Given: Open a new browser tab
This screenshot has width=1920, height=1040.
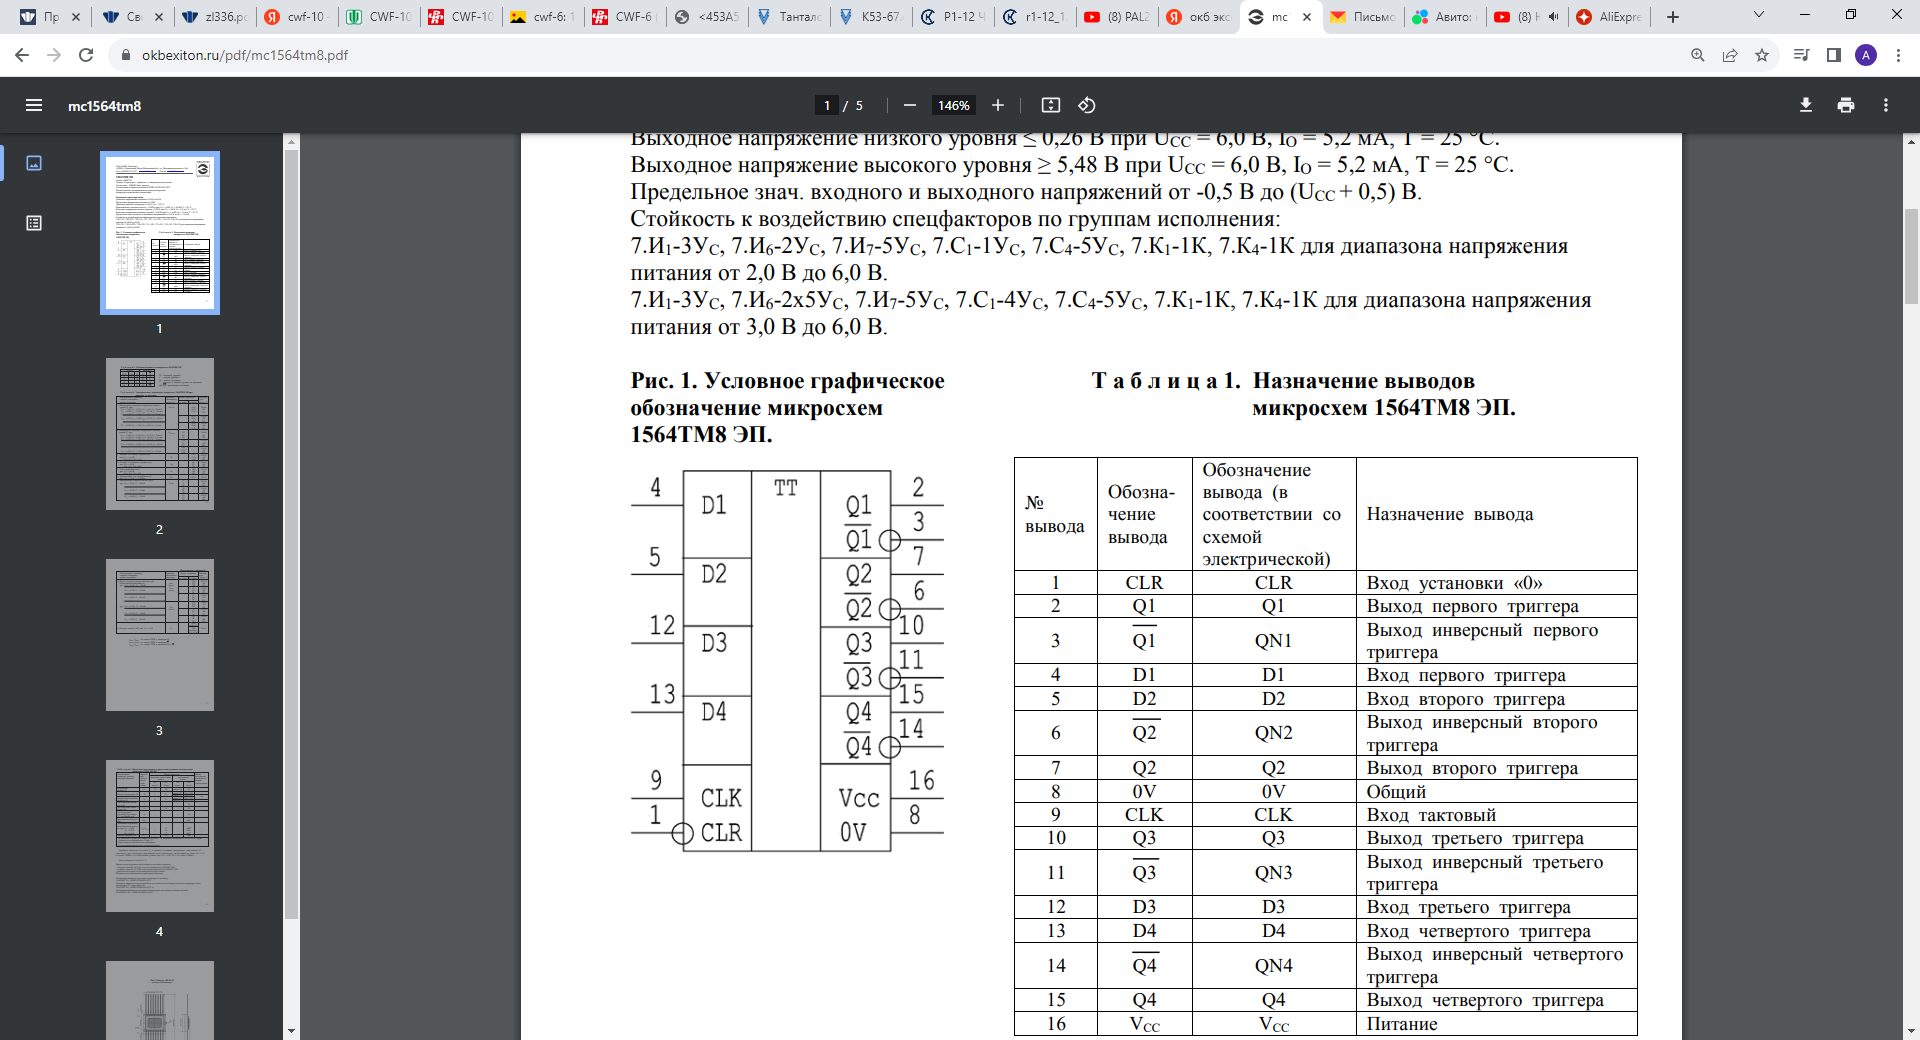Looking at the screenshot, I should [1672, 17].
